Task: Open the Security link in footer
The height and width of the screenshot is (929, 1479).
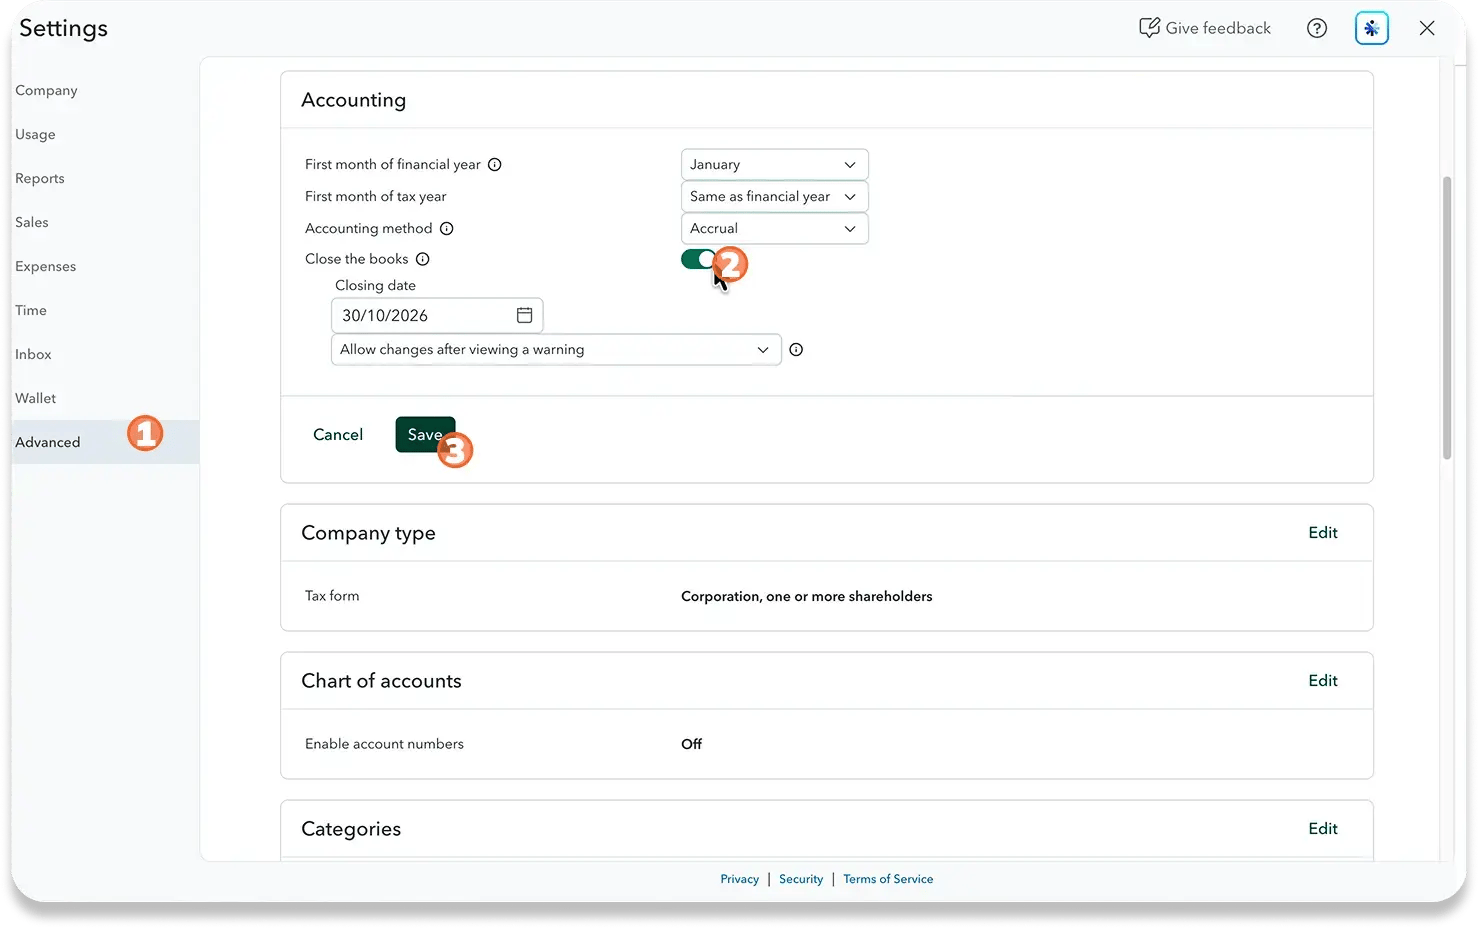Action: click(x=801, y=879)
